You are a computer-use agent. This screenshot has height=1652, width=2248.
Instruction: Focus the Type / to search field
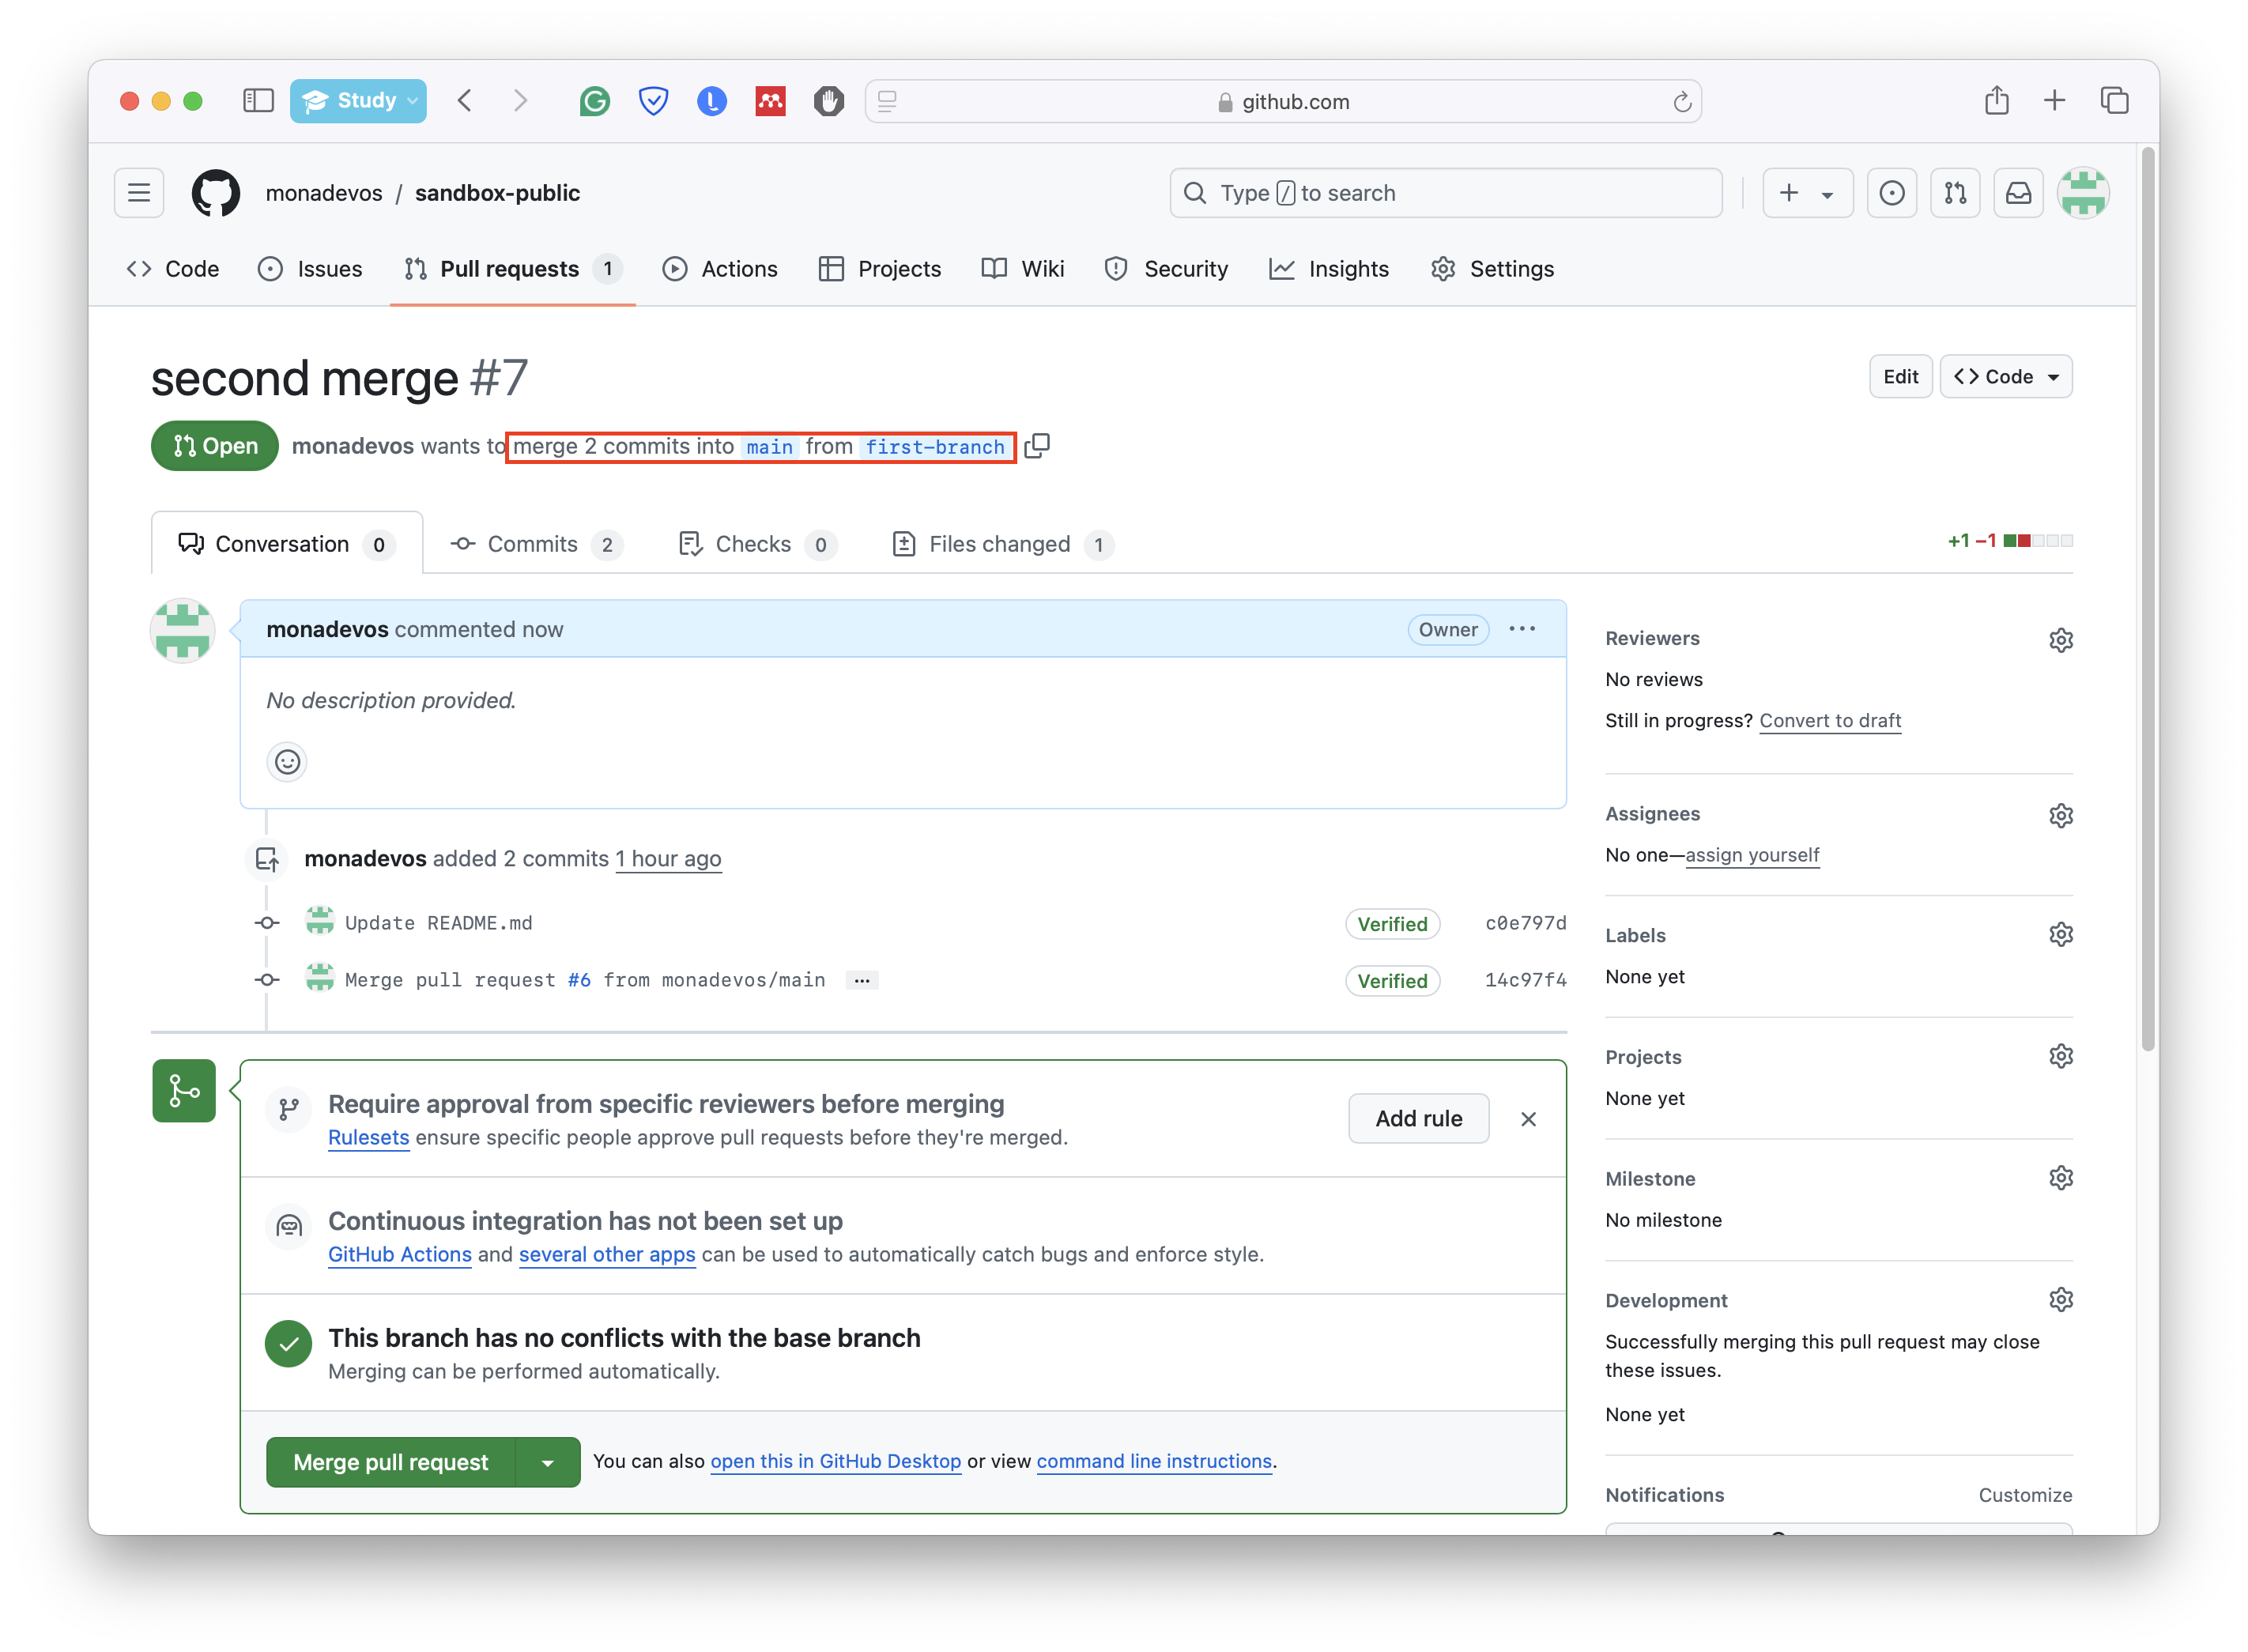[1446, 193]
